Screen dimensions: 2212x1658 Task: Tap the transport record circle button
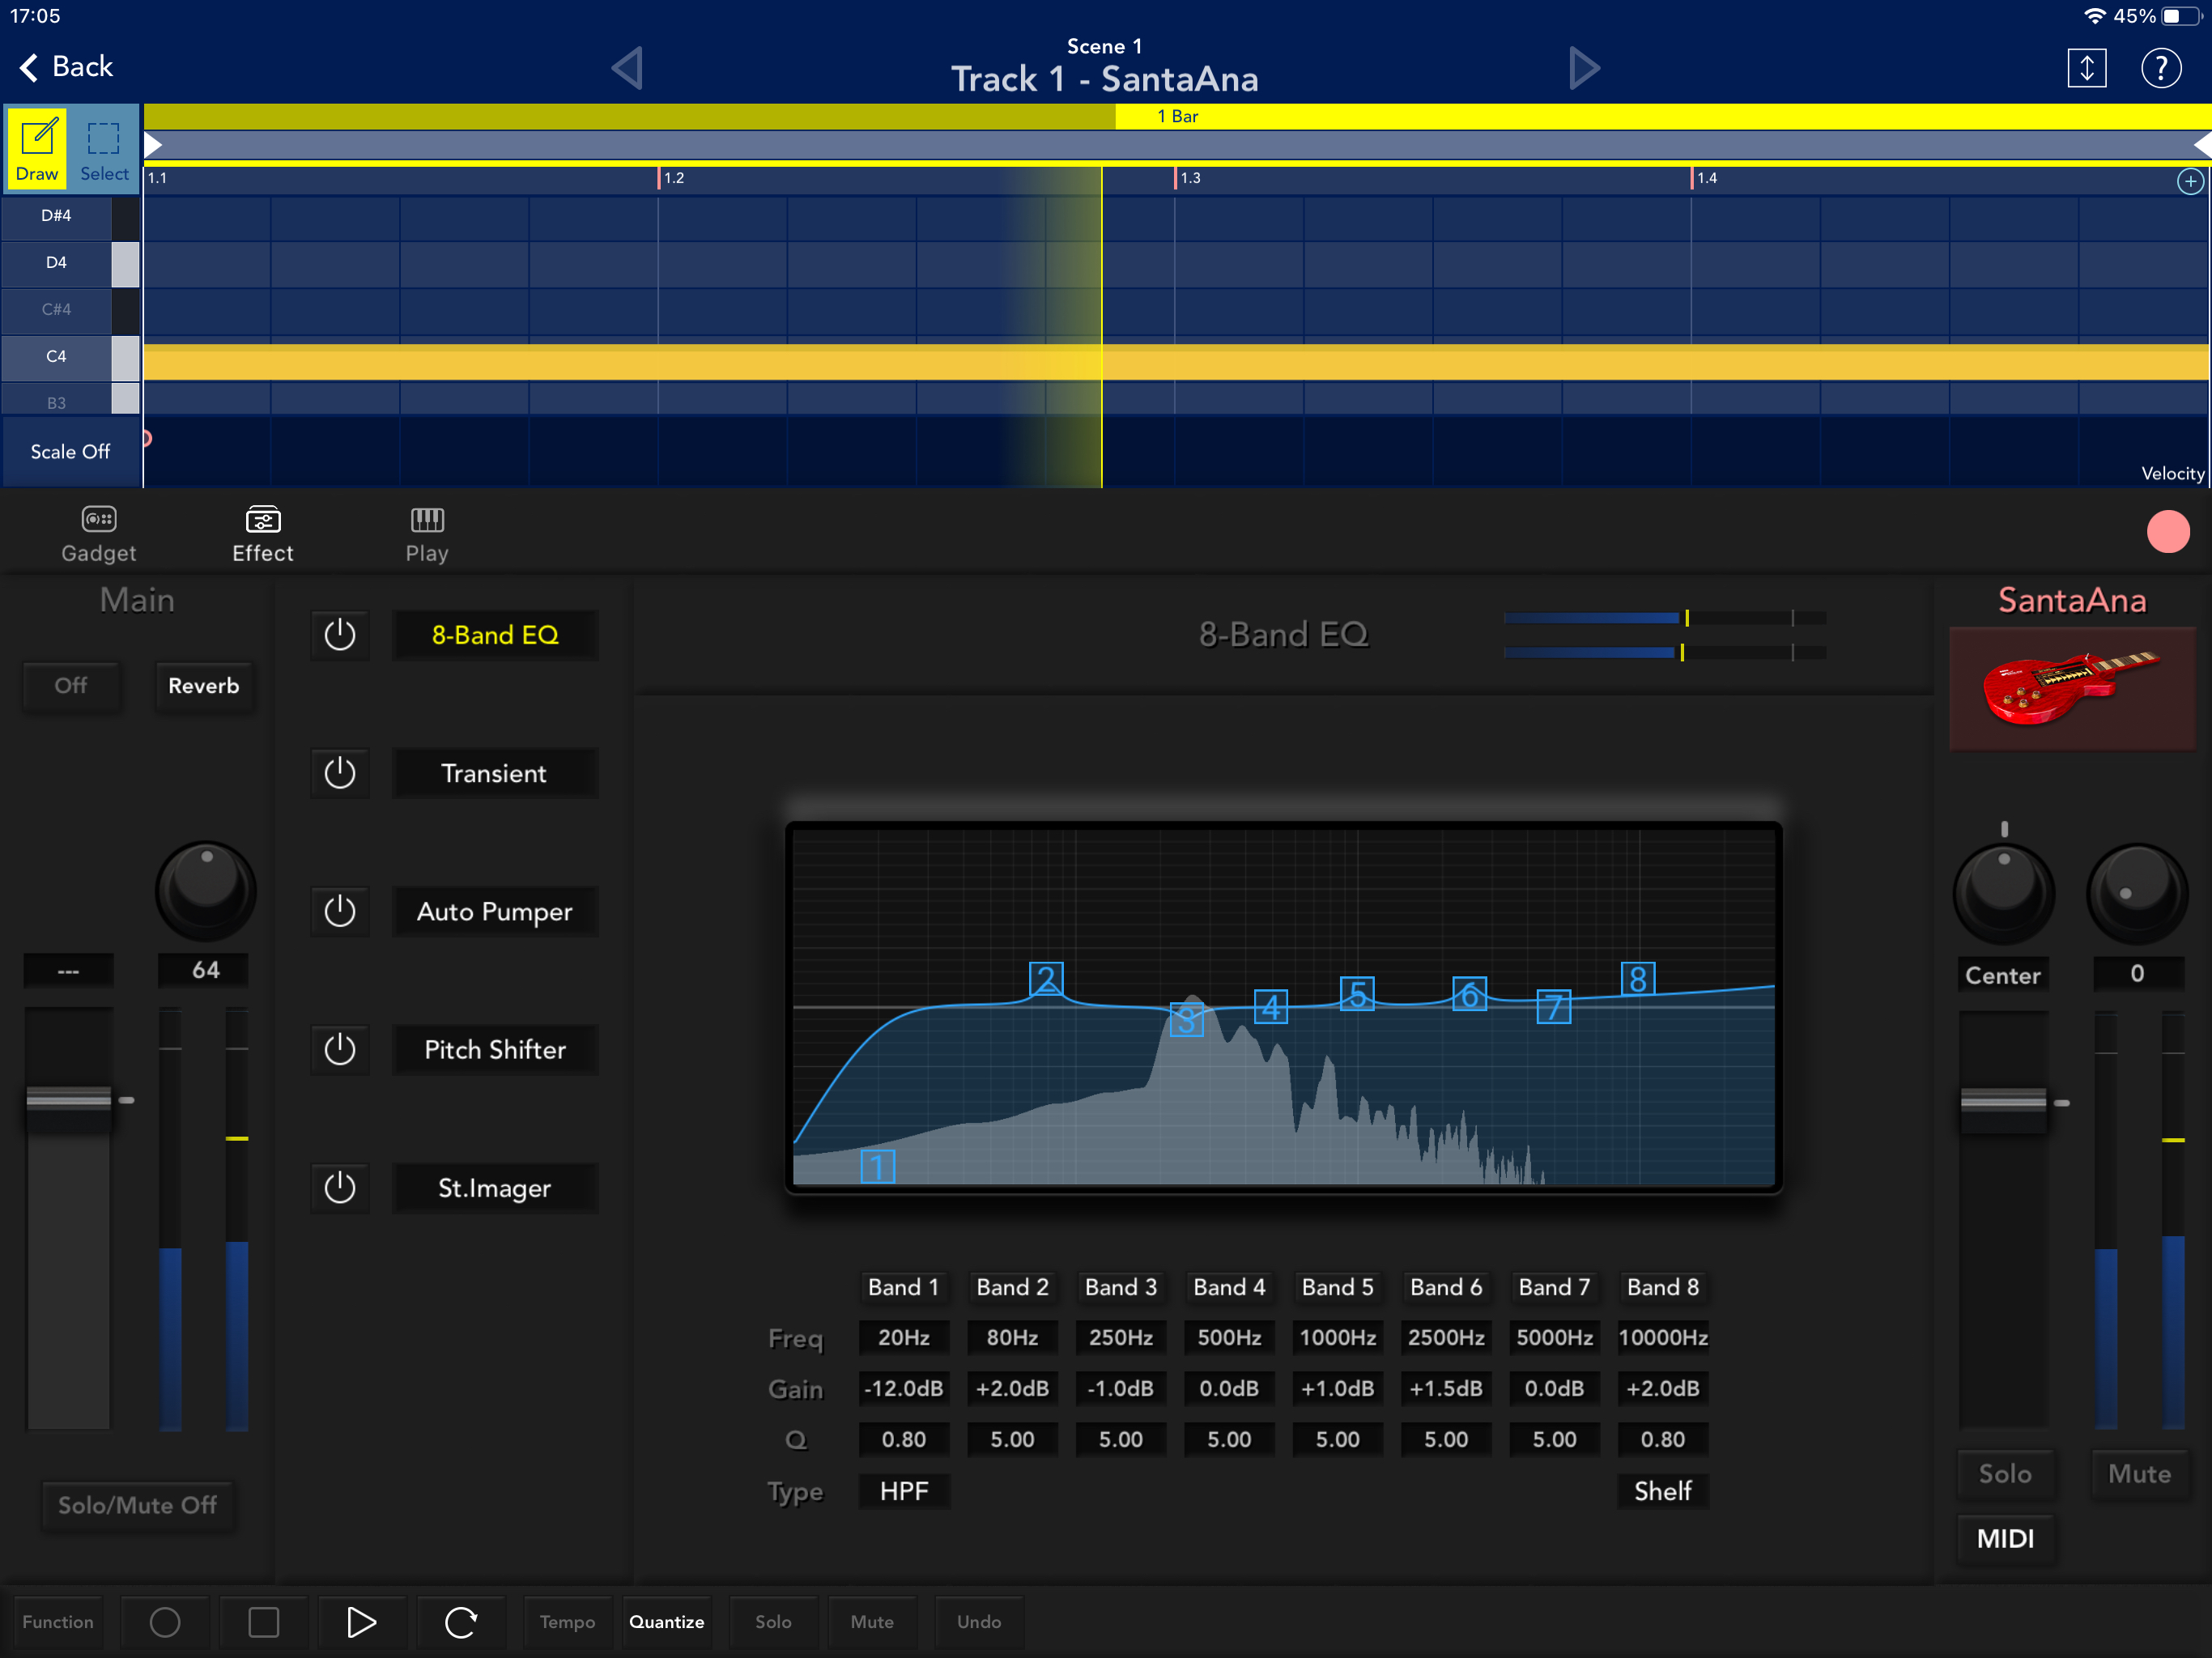tap(165, 1622)
